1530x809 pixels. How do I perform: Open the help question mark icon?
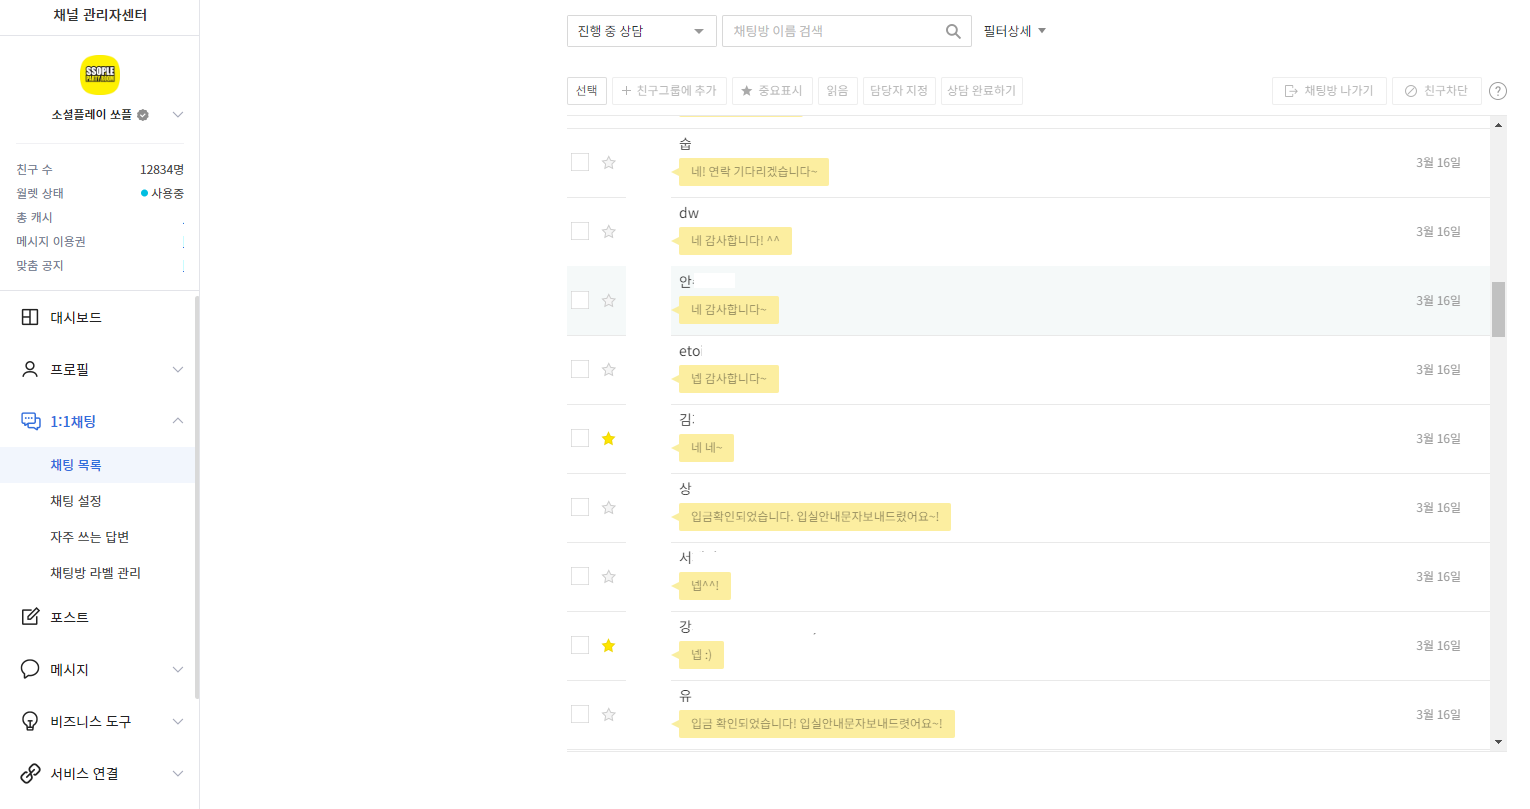tap(1498, 91)
